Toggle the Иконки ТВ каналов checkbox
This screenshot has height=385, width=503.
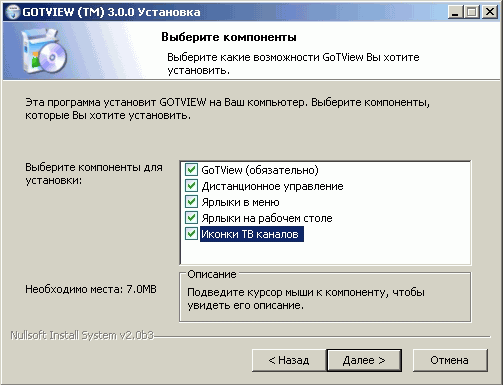(x=191, y=234)
